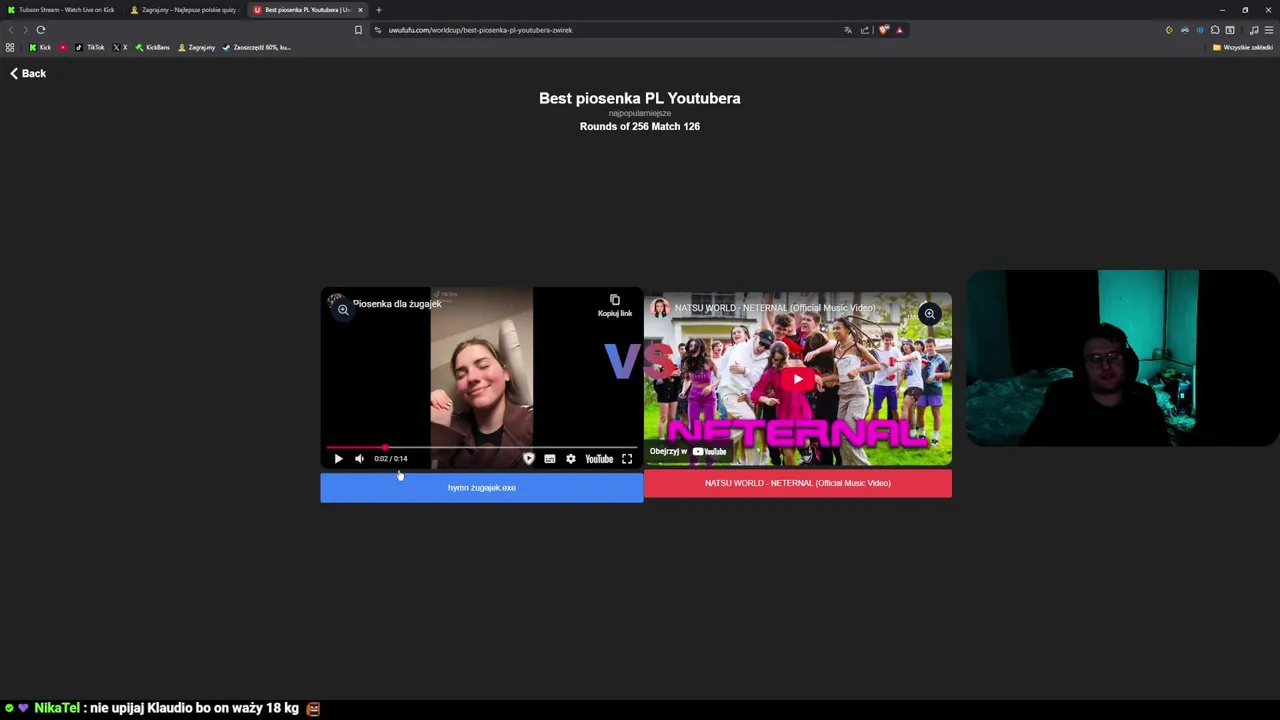Translate page using the translate icon

pos(848,30)
